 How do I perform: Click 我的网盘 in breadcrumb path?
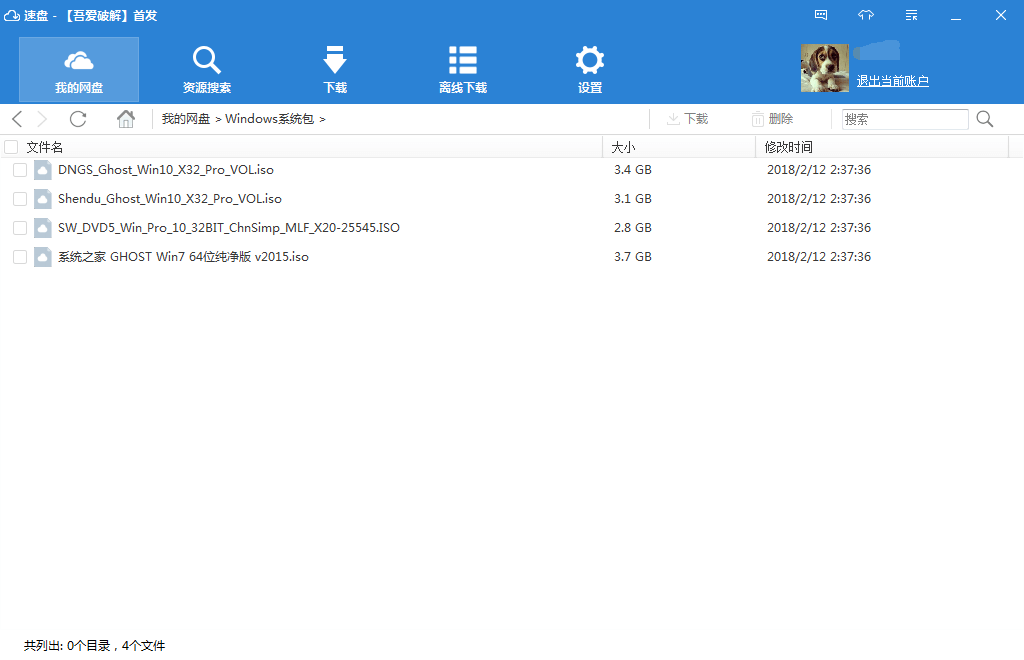pyautogui.click(x=185, y=119)
